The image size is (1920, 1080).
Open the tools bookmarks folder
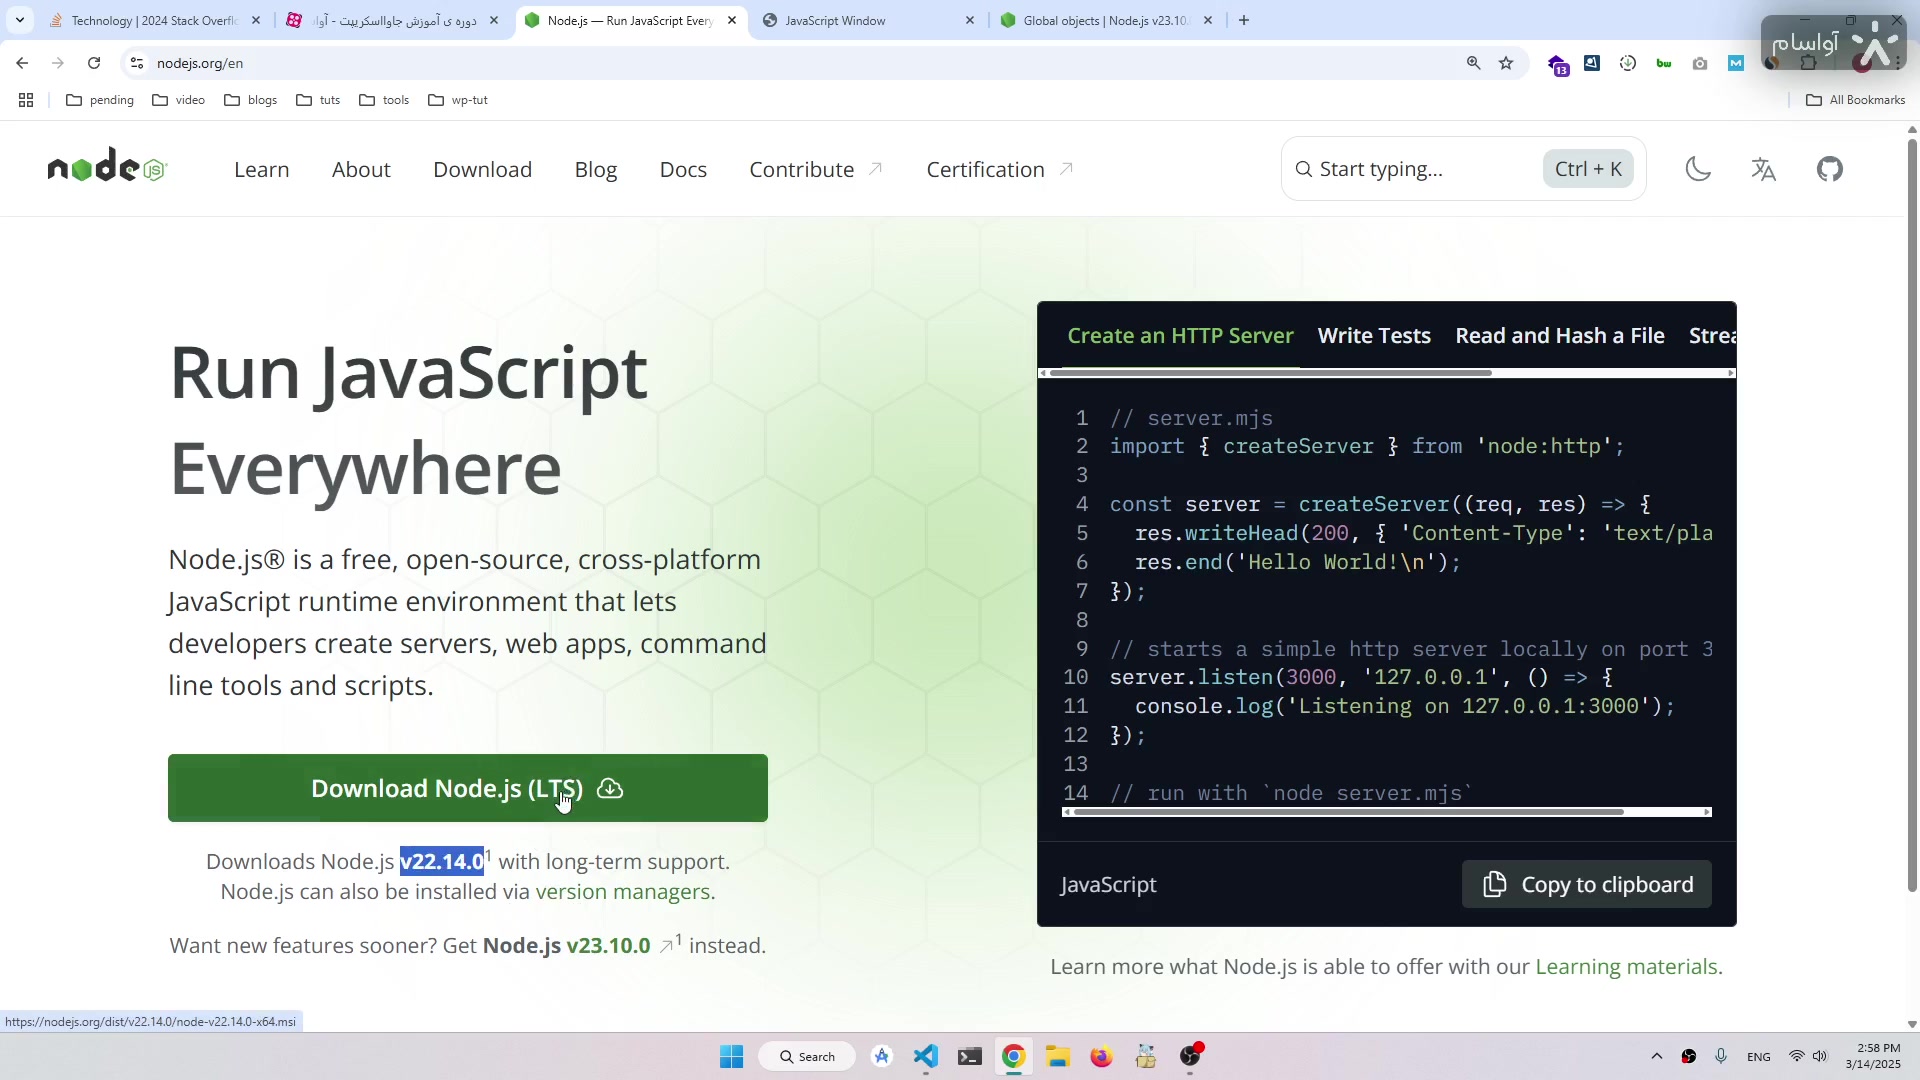(x=384, y=100)
